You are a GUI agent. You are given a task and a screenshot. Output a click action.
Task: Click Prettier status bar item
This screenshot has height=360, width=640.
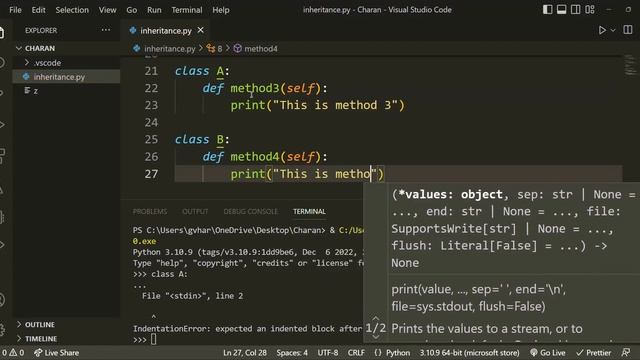(593, 353)
